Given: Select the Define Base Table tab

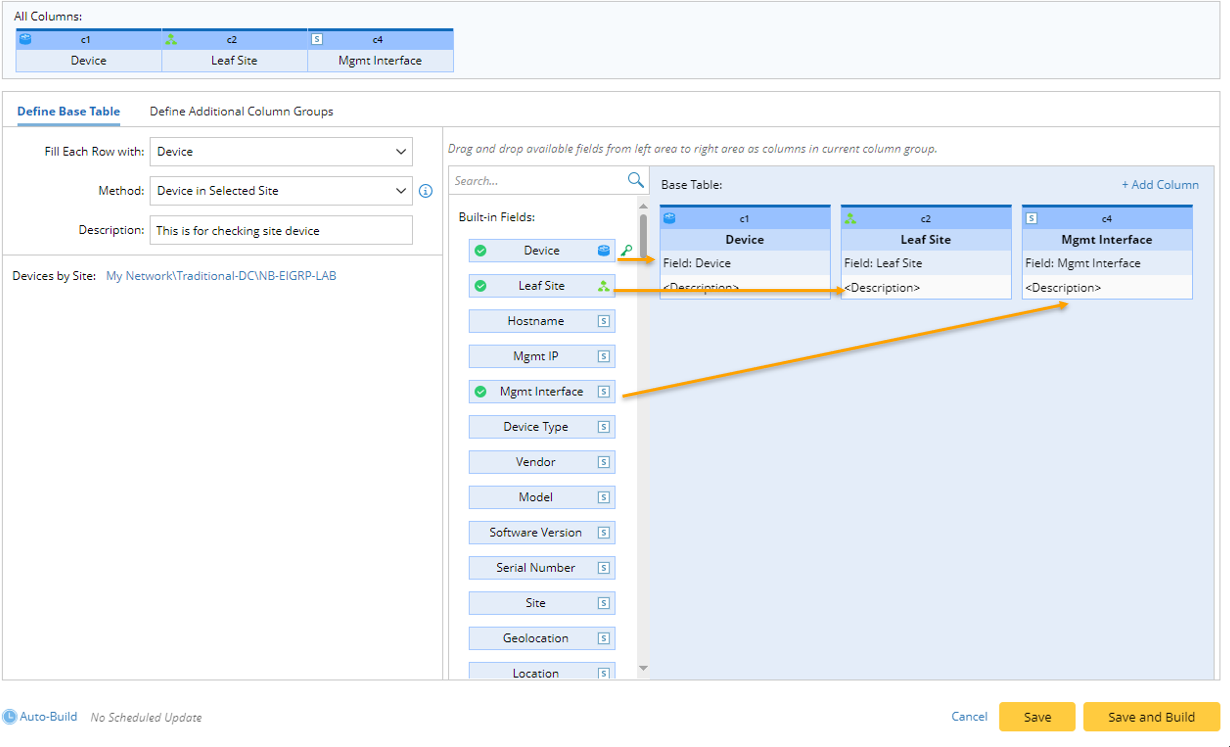Looking at the screenshot, I should (x=69, y=112).
